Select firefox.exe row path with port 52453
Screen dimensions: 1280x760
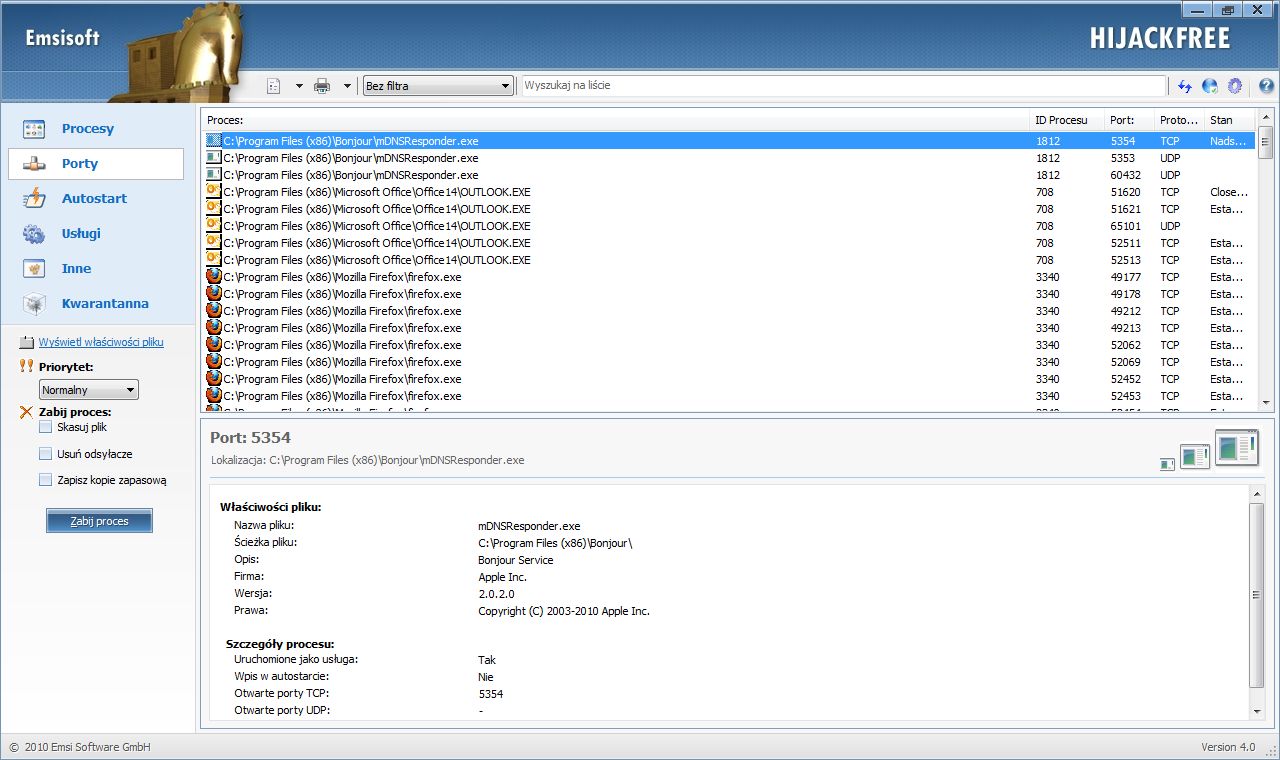pyautogui.click(x=342, y=396)
